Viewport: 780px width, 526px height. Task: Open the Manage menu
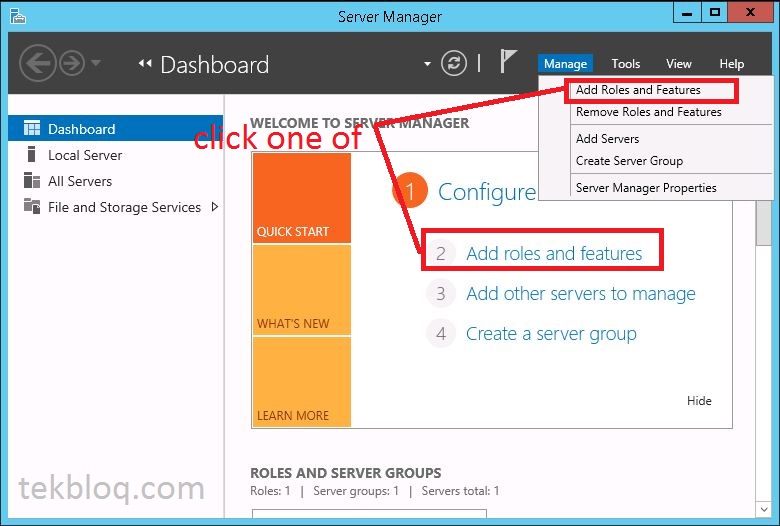pyautogui.click(x=565, y=64)
